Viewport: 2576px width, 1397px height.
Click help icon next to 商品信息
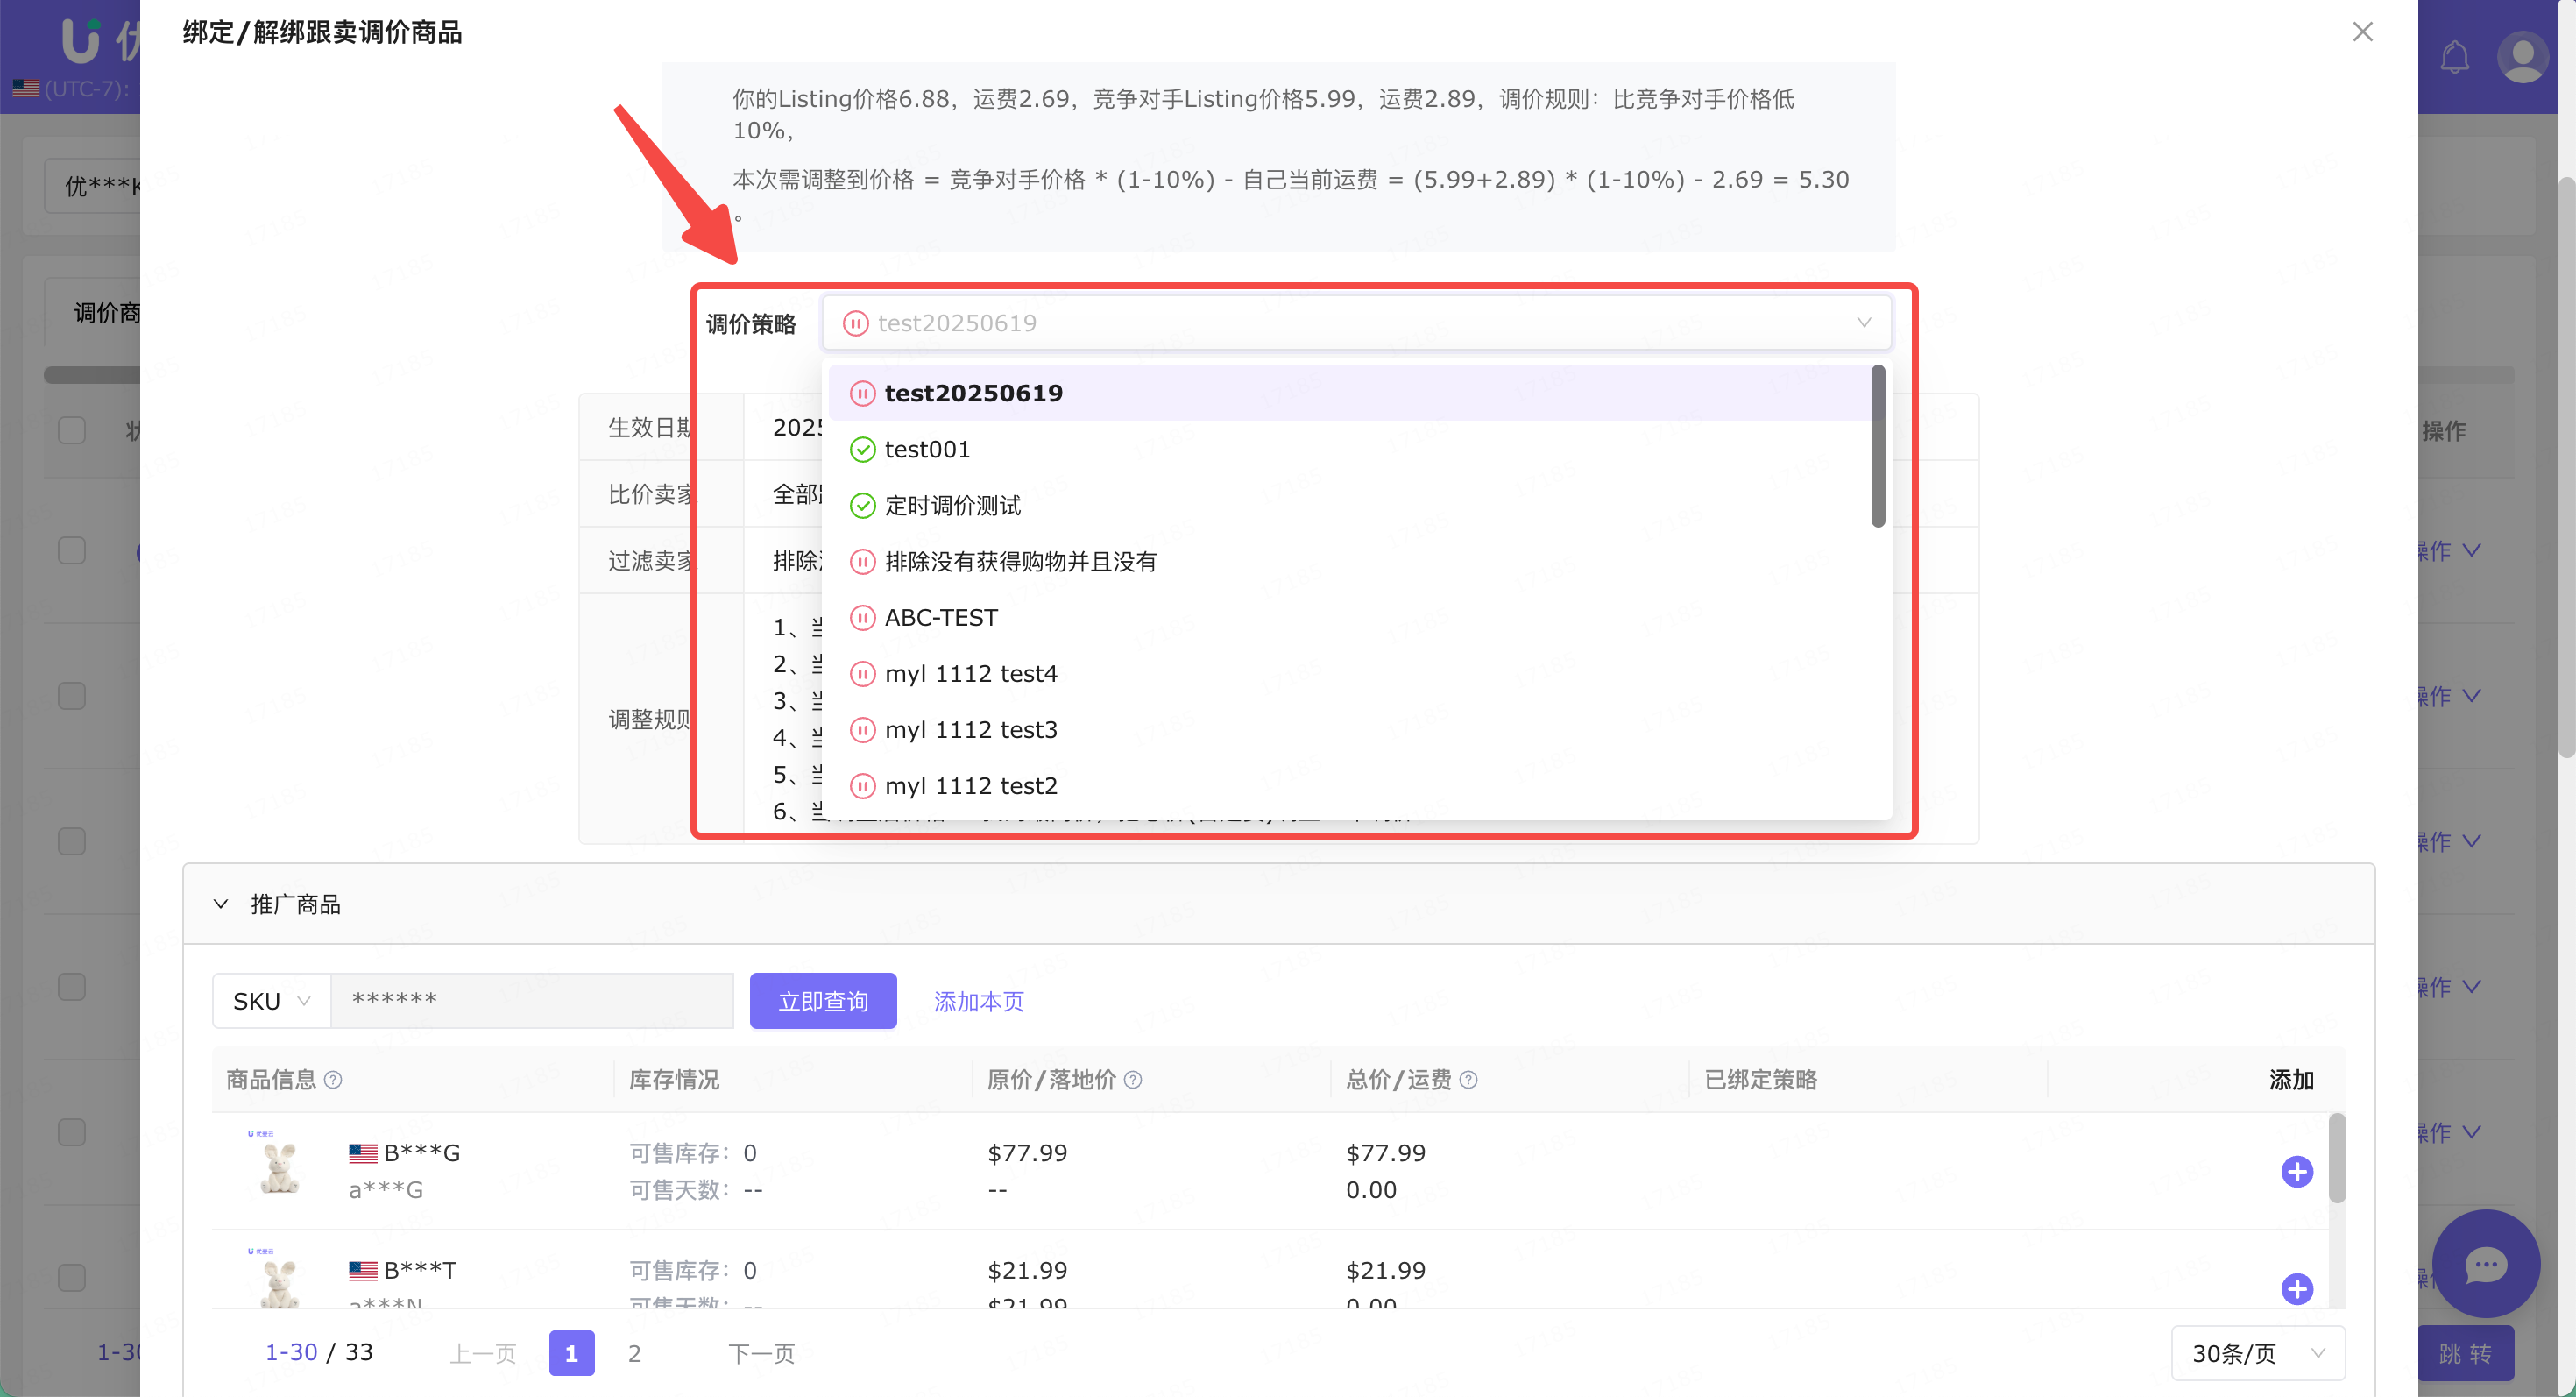click(334, 1080)
